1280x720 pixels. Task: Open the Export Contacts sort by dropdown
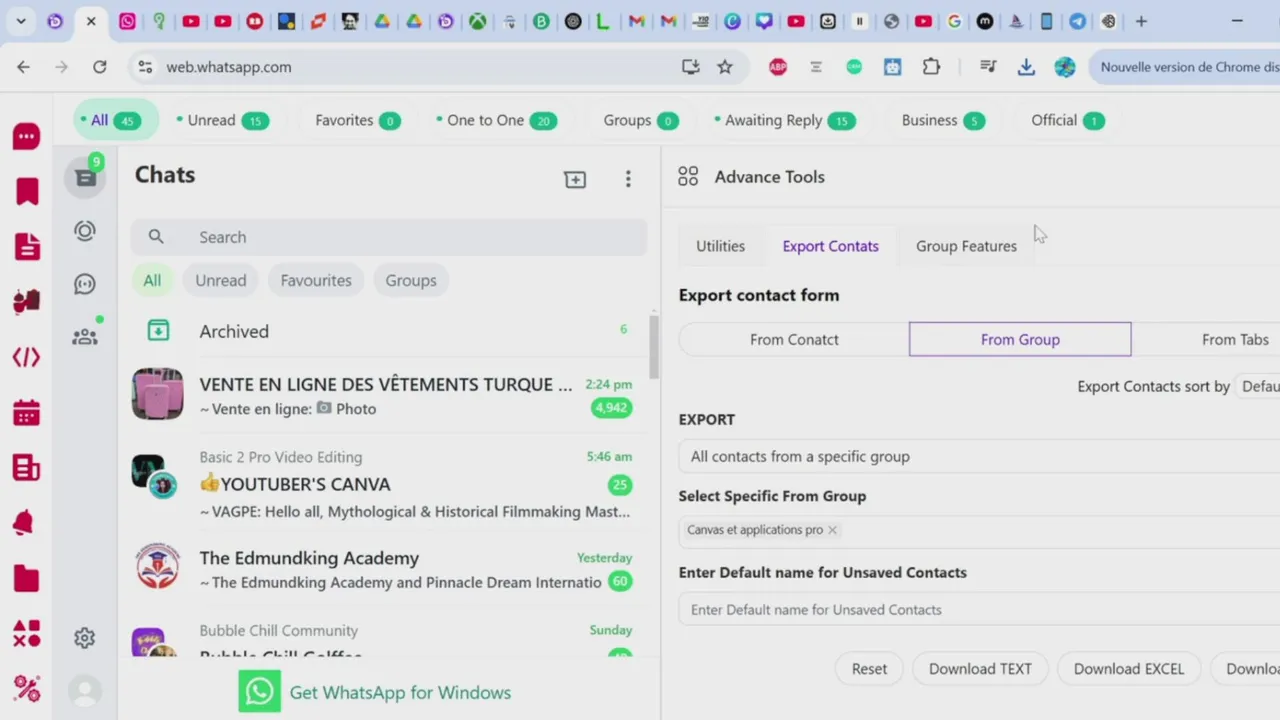(1258, 386)
